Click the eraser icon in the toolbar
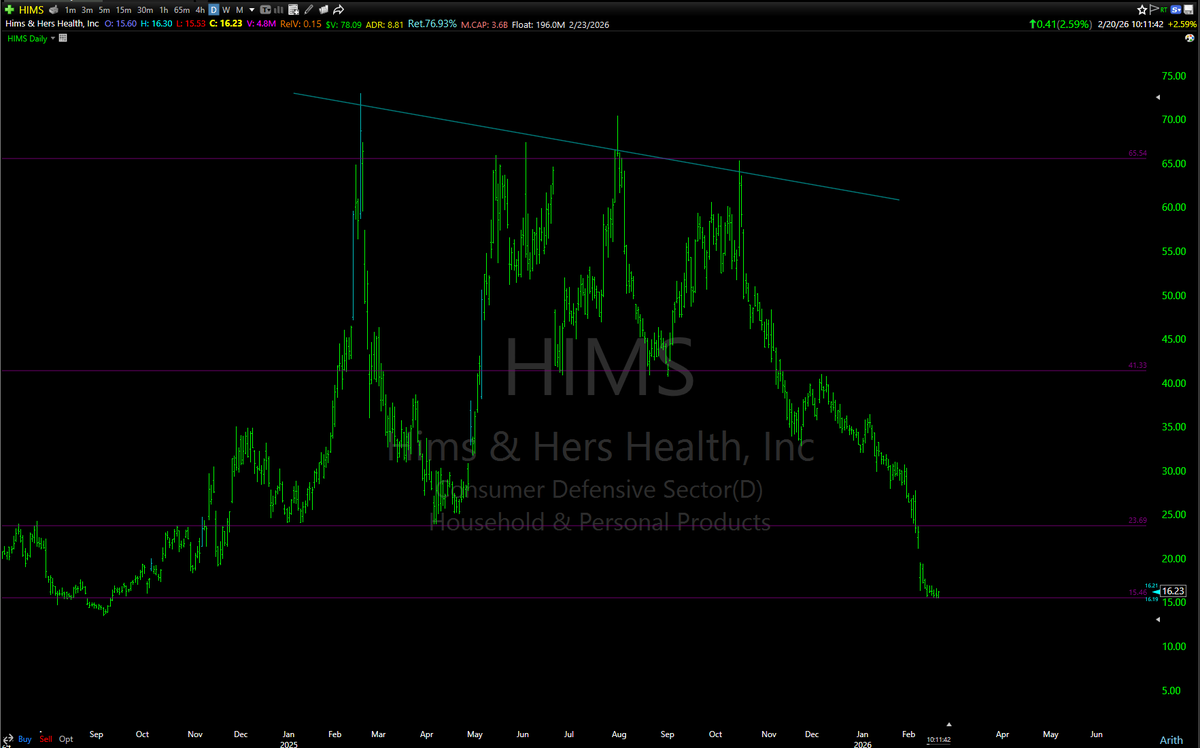The image size is (1200, 748). pos(323,10)
